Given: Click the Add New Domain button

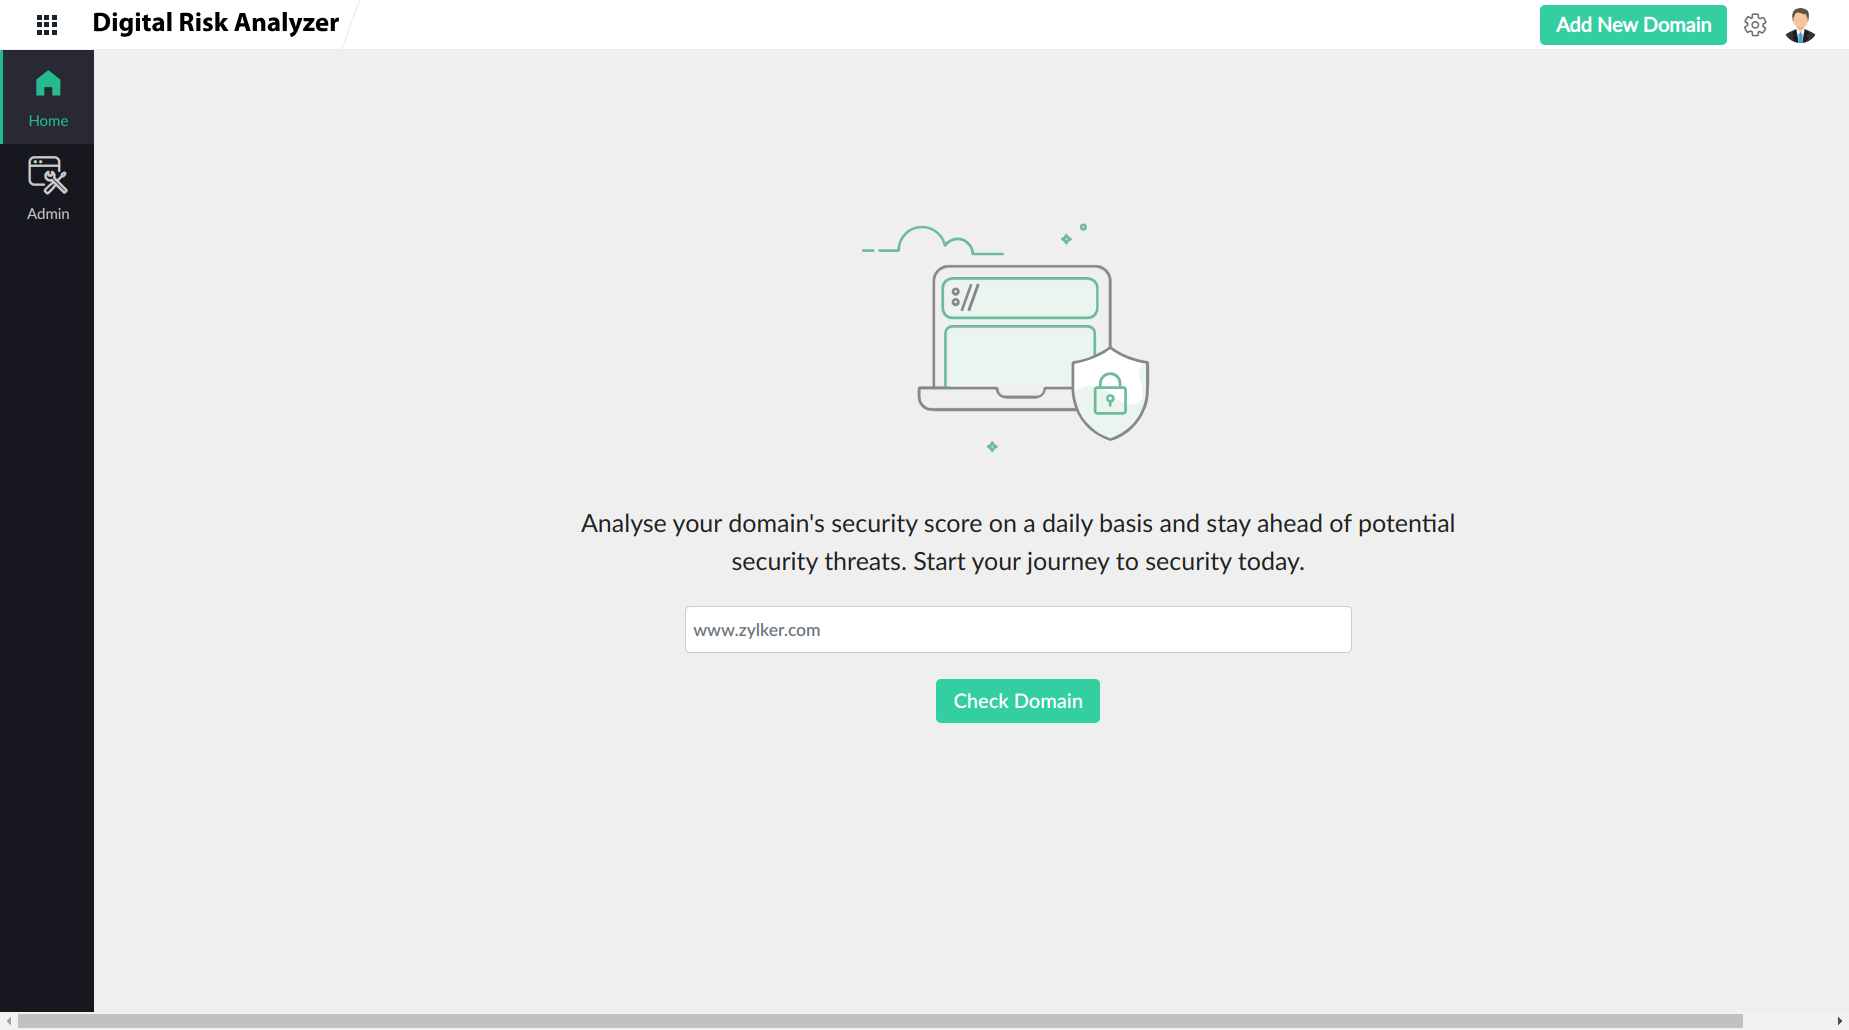Looking at the screenshot, I should (1633, 25).
